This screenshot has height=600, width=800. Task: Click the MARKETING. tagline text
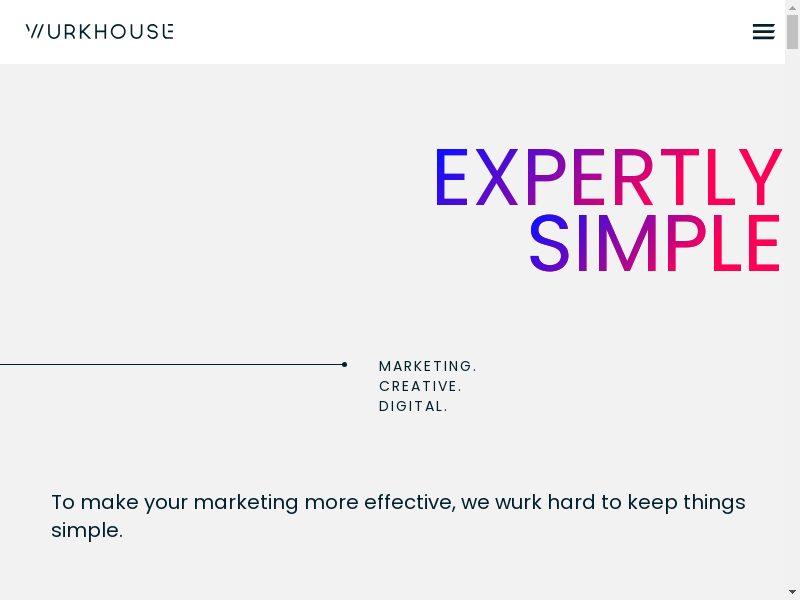point(428,366)
